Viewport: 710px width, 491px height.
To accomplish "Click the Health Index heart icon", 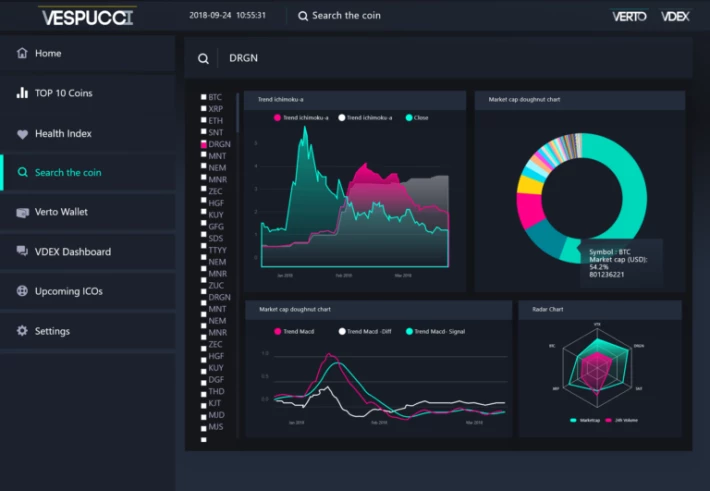I will (x=22, y=134).
